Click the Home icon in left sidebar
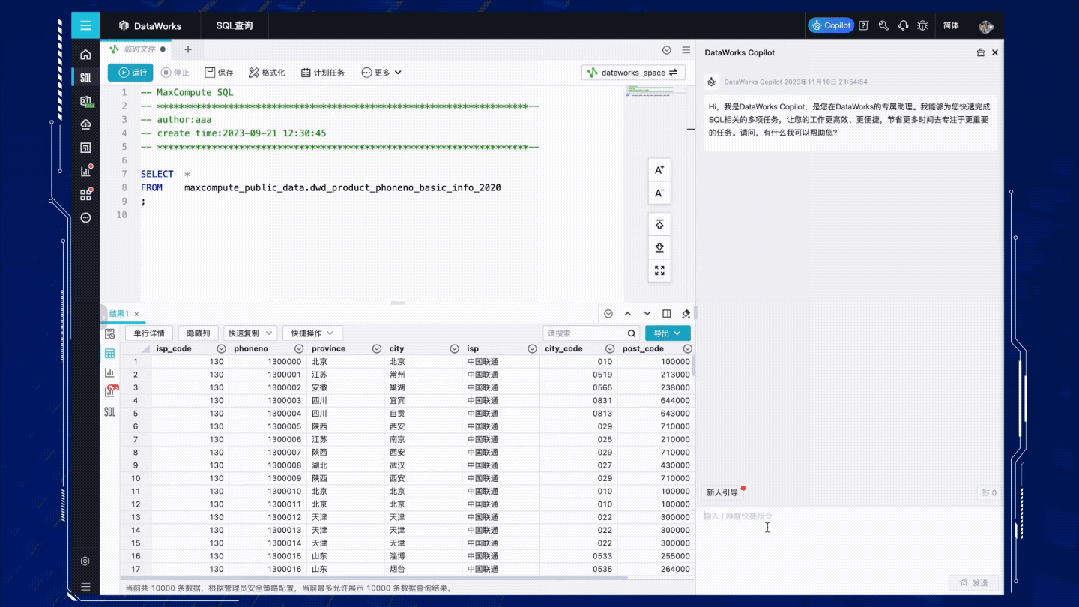Viewport: 1079px width, 607px height. click(x=85, y=54)
